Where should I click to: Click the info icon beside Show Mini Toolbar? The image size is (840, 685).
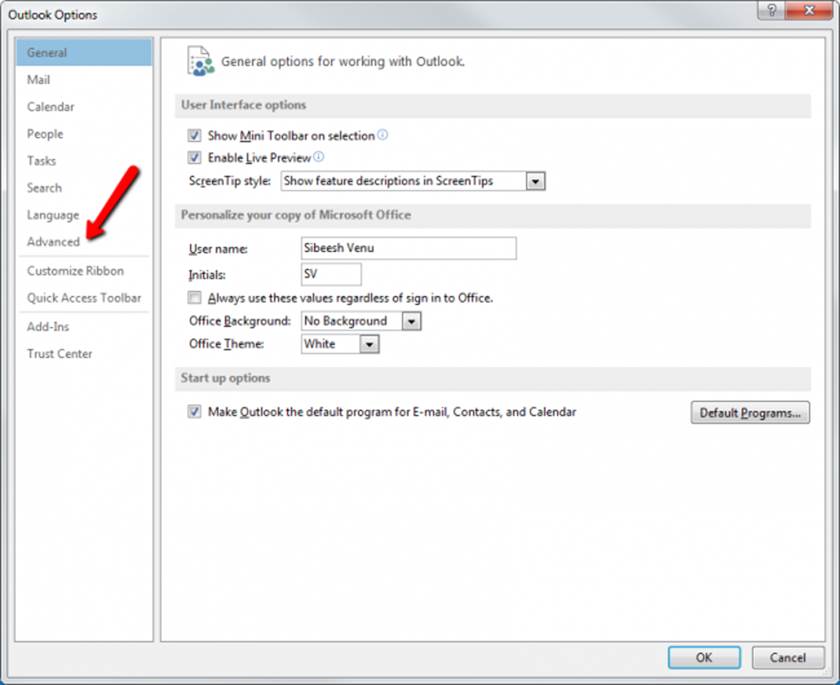382,135
